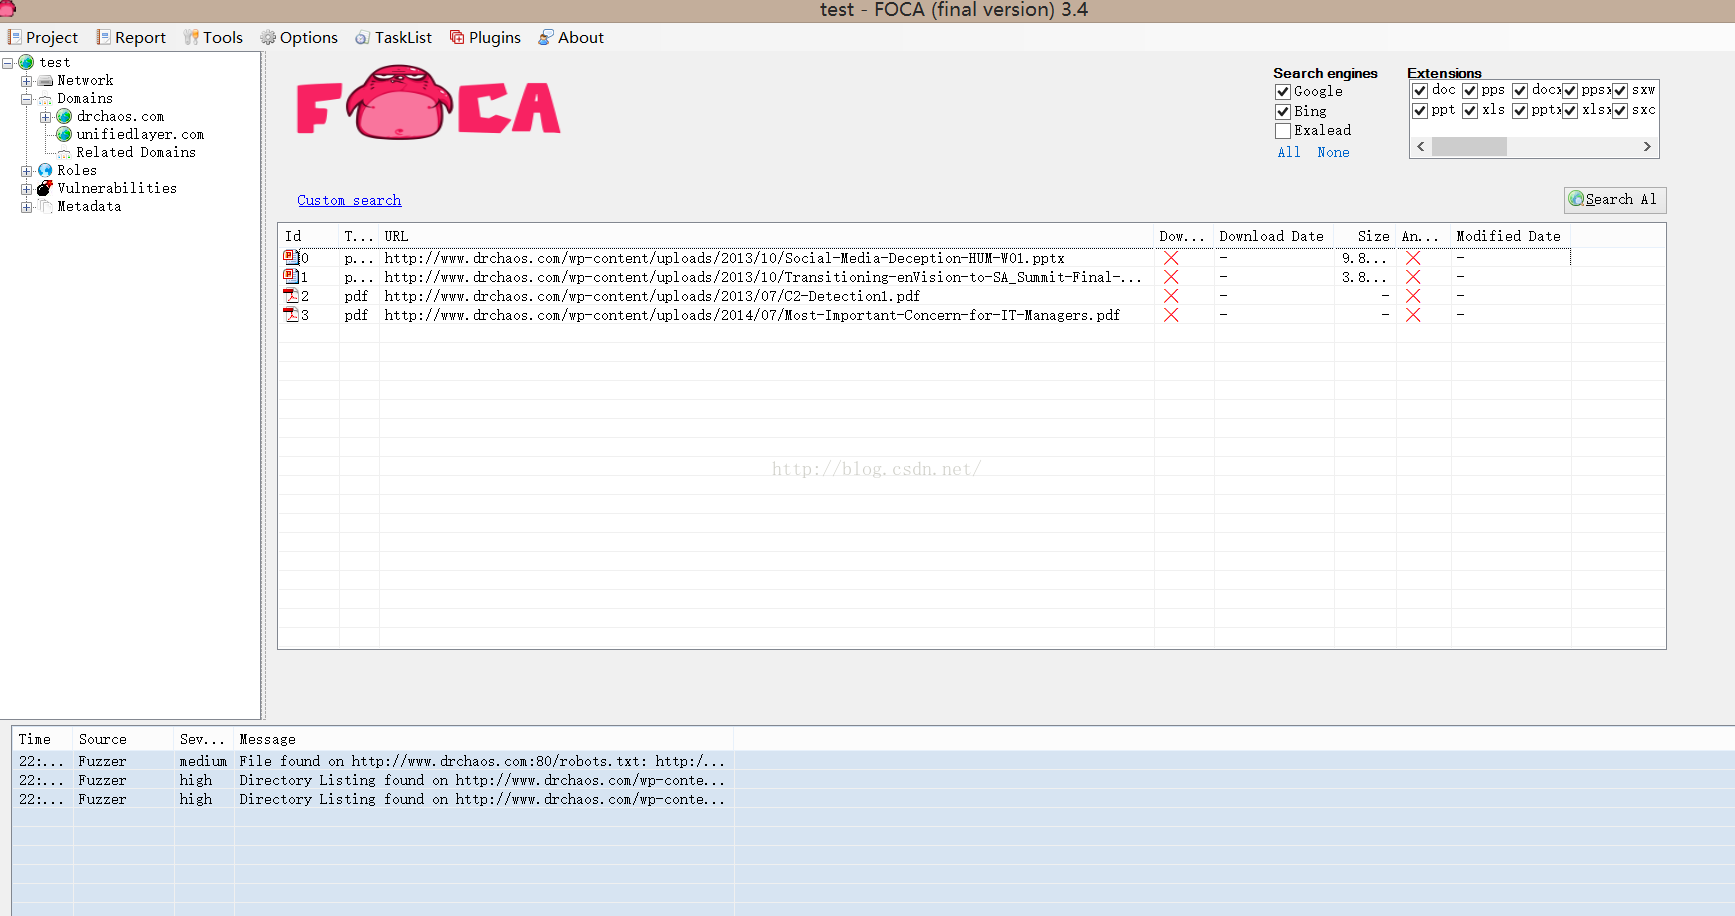
Task: Click the bomb icon beside Vulnerabilities
Action: point(45,188)
